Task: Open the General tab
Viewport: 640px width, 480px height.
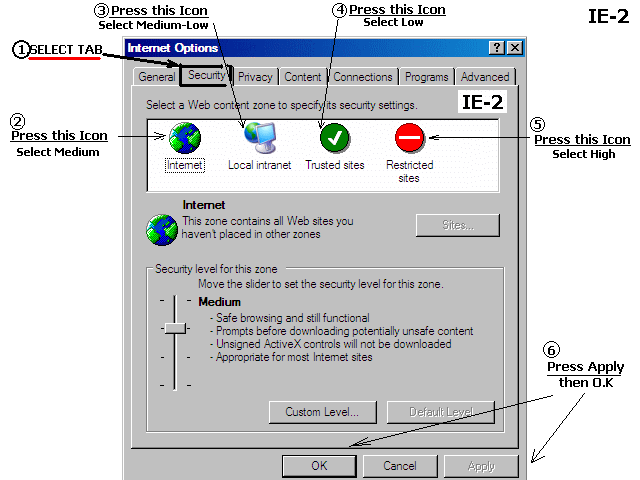Action: [x=156, y=77]
